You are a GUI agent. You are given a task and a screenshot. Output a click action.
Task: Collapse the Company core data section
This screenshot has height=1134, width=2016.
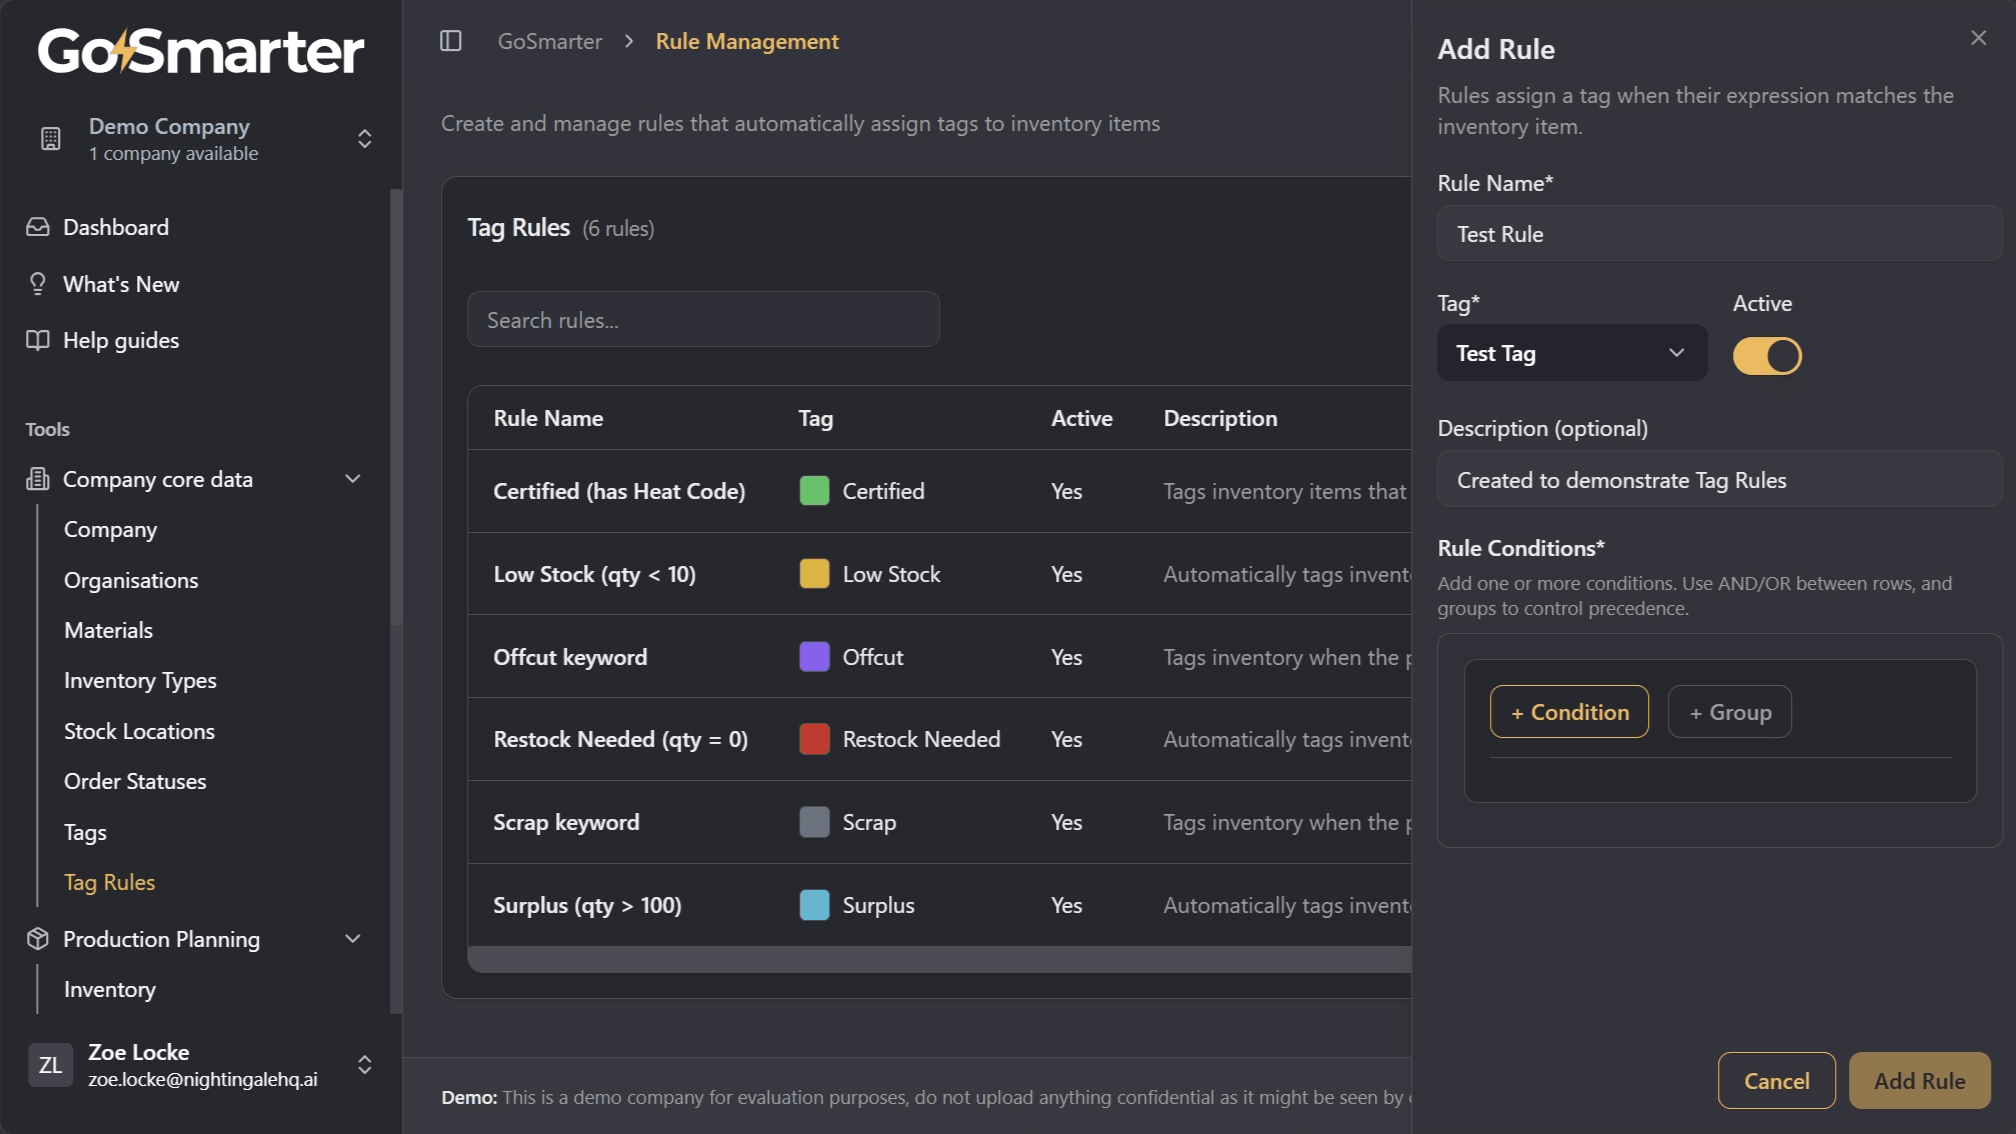(352, 479)
